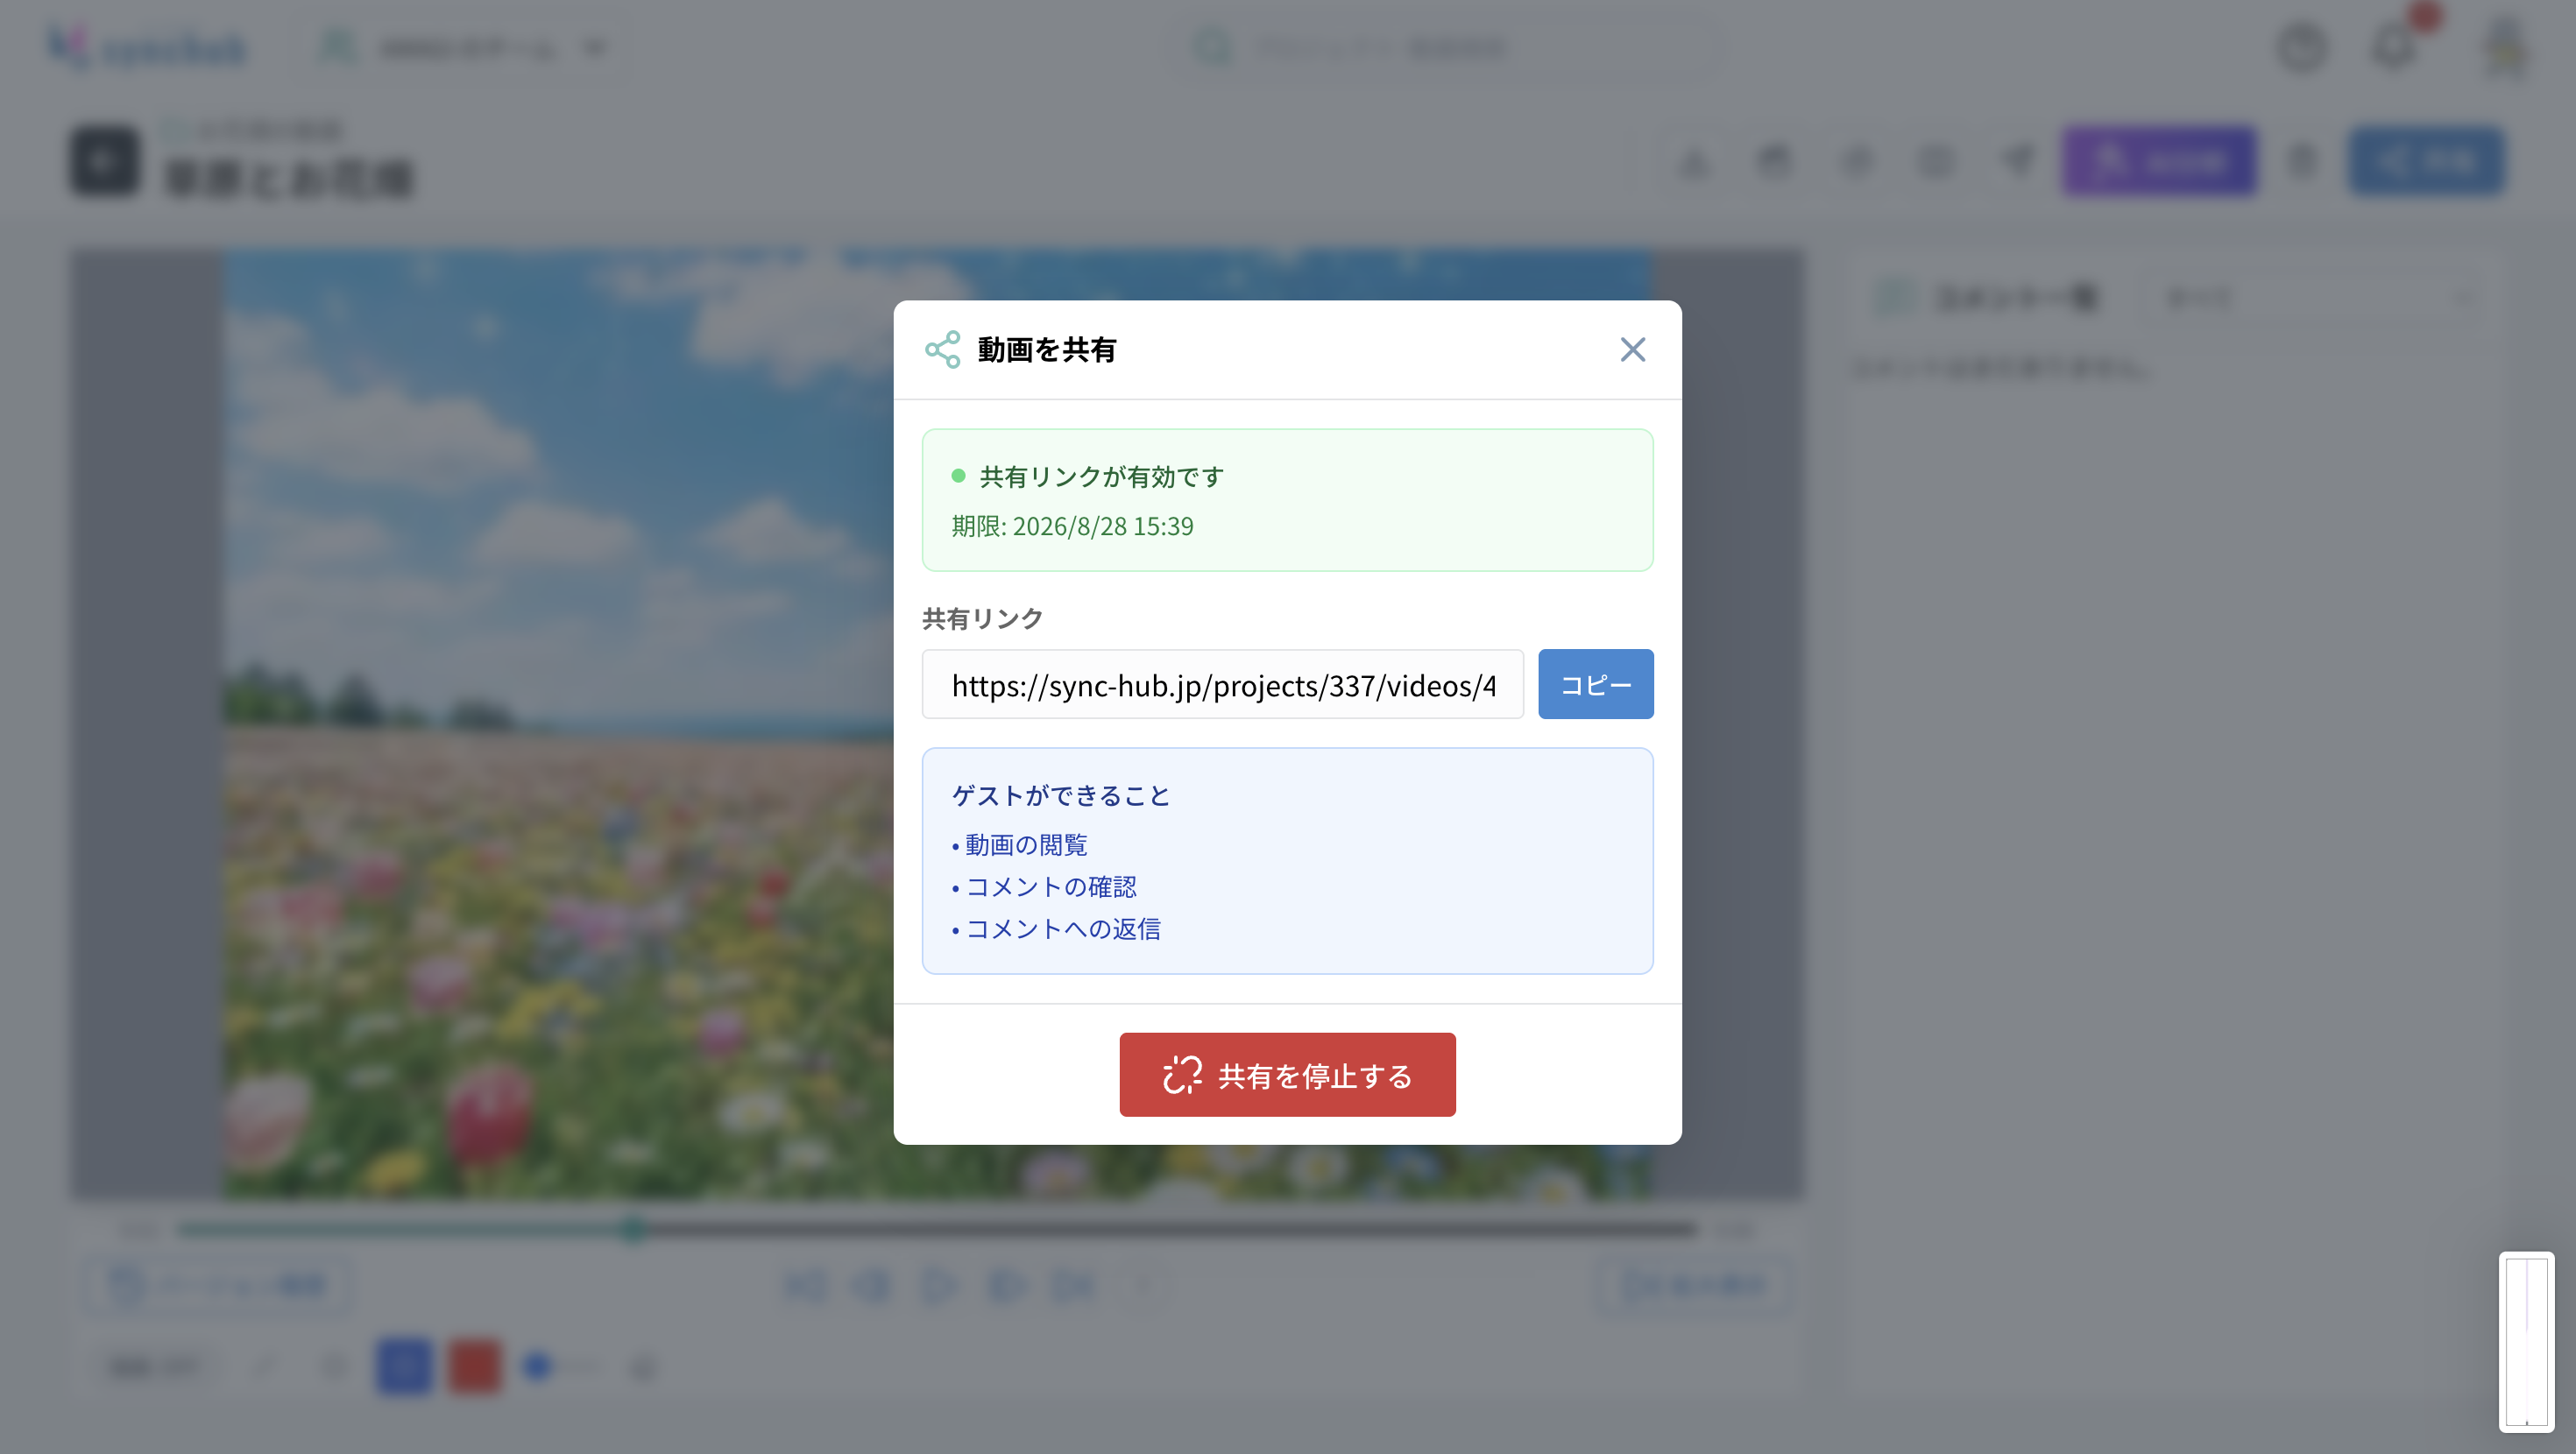Click the blurred play button in playback controls
2576x1454 pixels.
938,1285
